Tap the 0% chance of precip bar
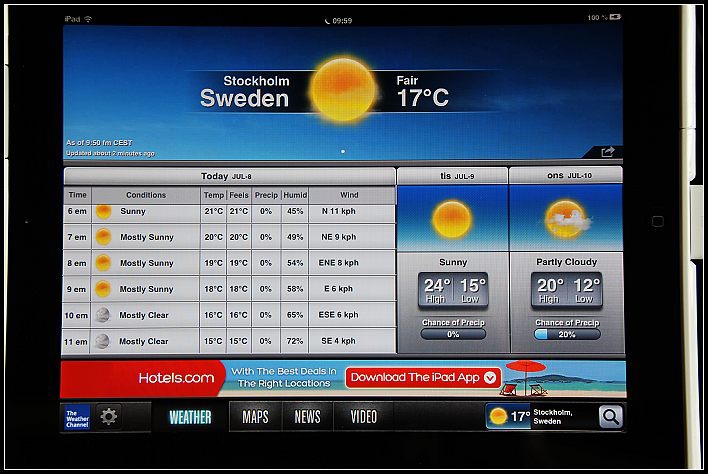The width and height of the screenshot is (708, 474). point(453,335)
